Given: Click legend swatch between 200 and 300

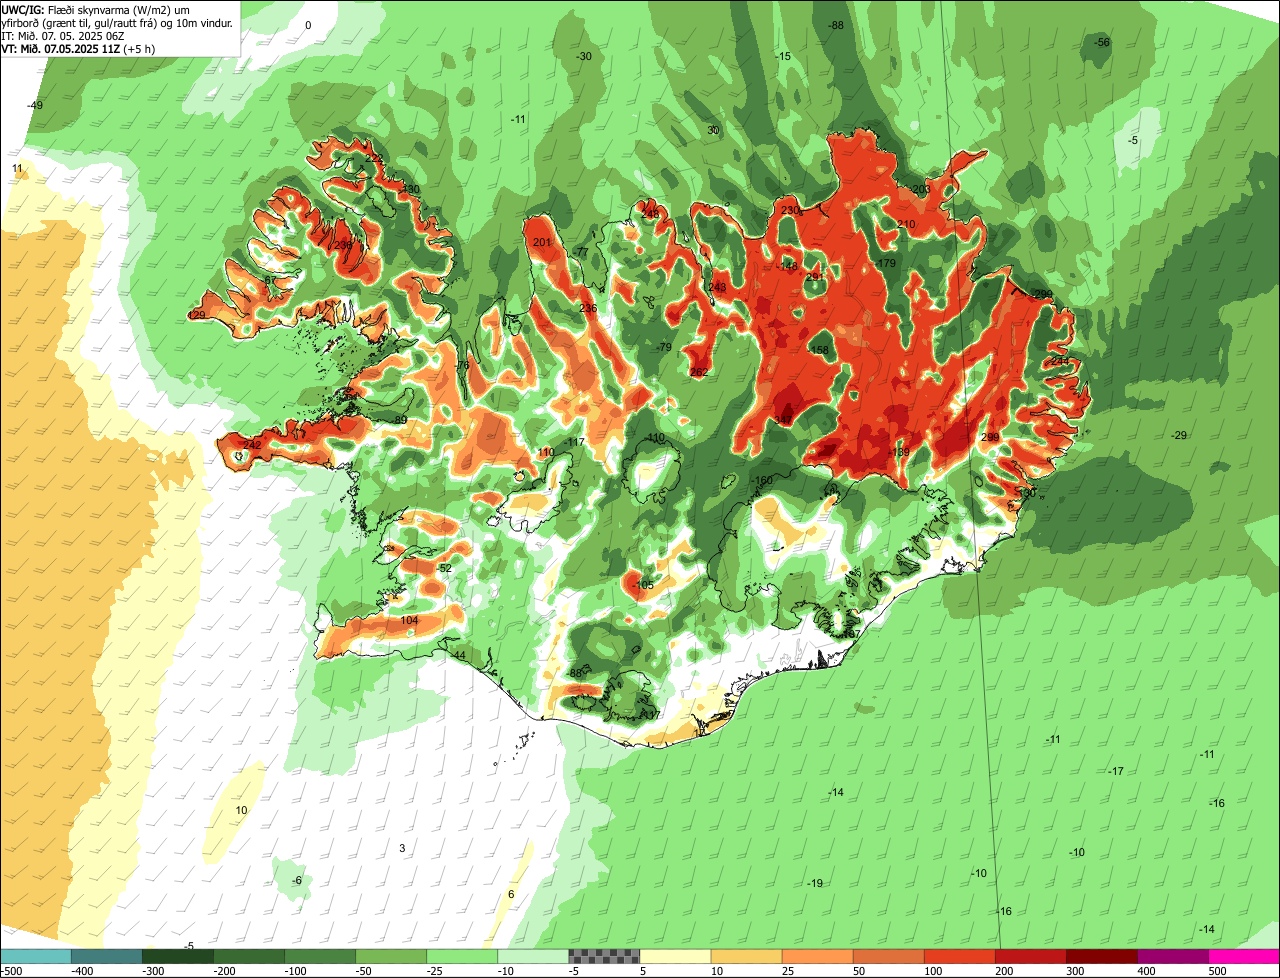Looking at the screenshot, I should (x=1030, y=956).
